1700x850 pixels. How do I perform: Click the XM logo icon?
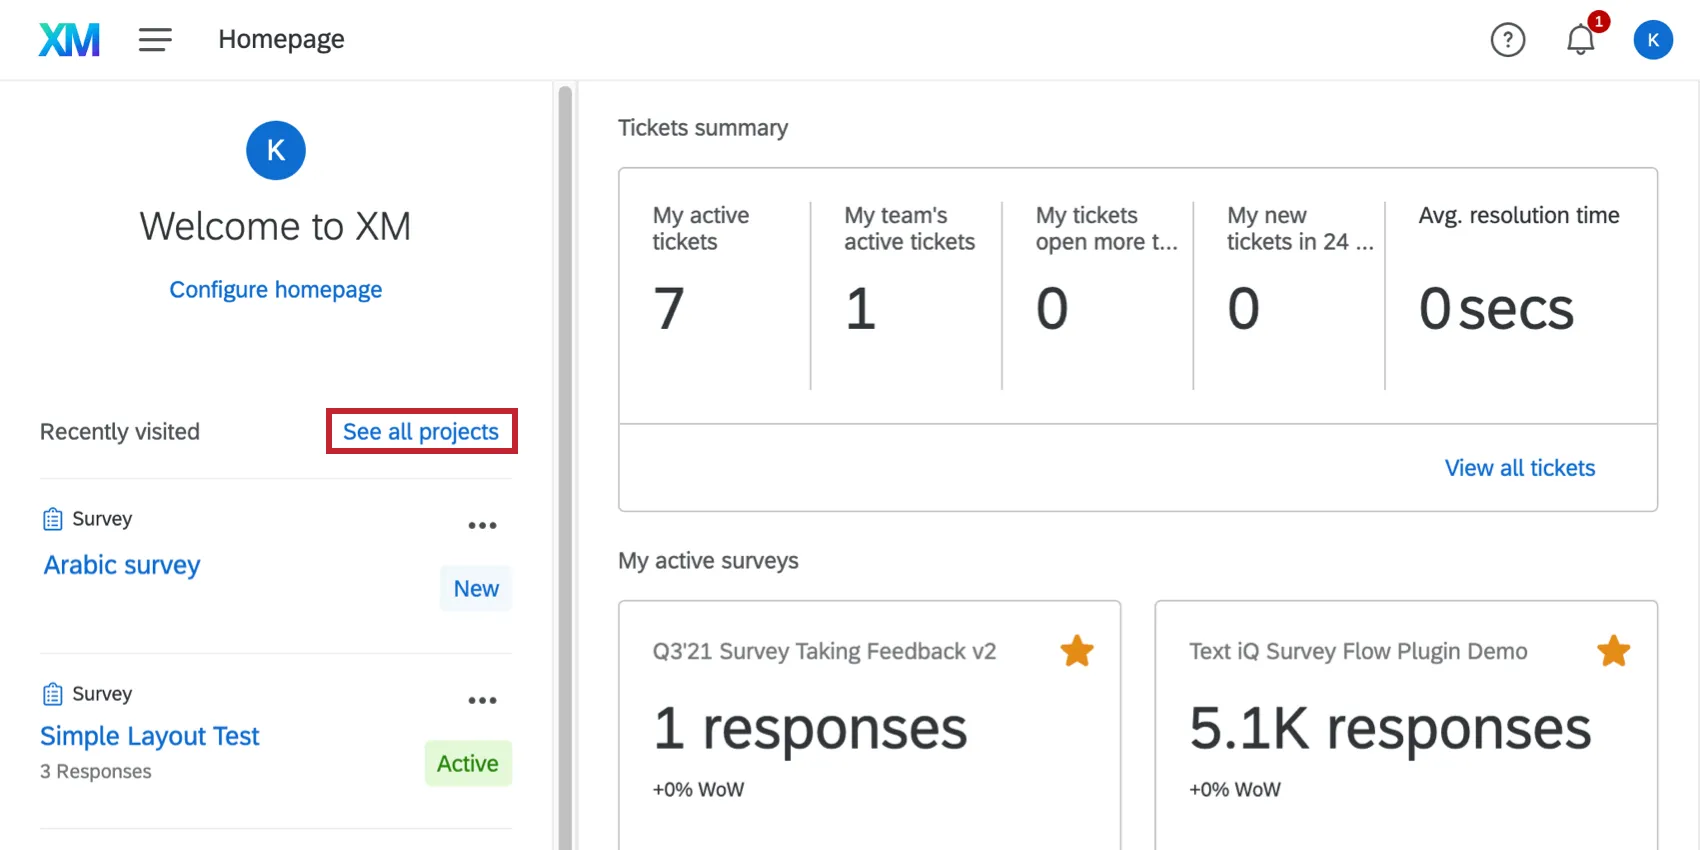[69, 40]
